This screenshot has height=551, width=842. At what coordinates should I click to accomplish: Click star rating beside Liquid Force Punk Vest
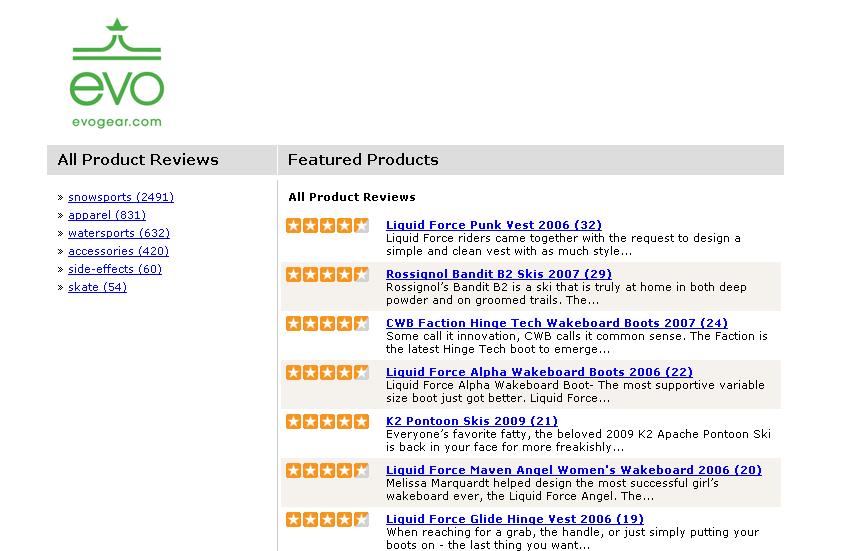[x=327, y=226]
